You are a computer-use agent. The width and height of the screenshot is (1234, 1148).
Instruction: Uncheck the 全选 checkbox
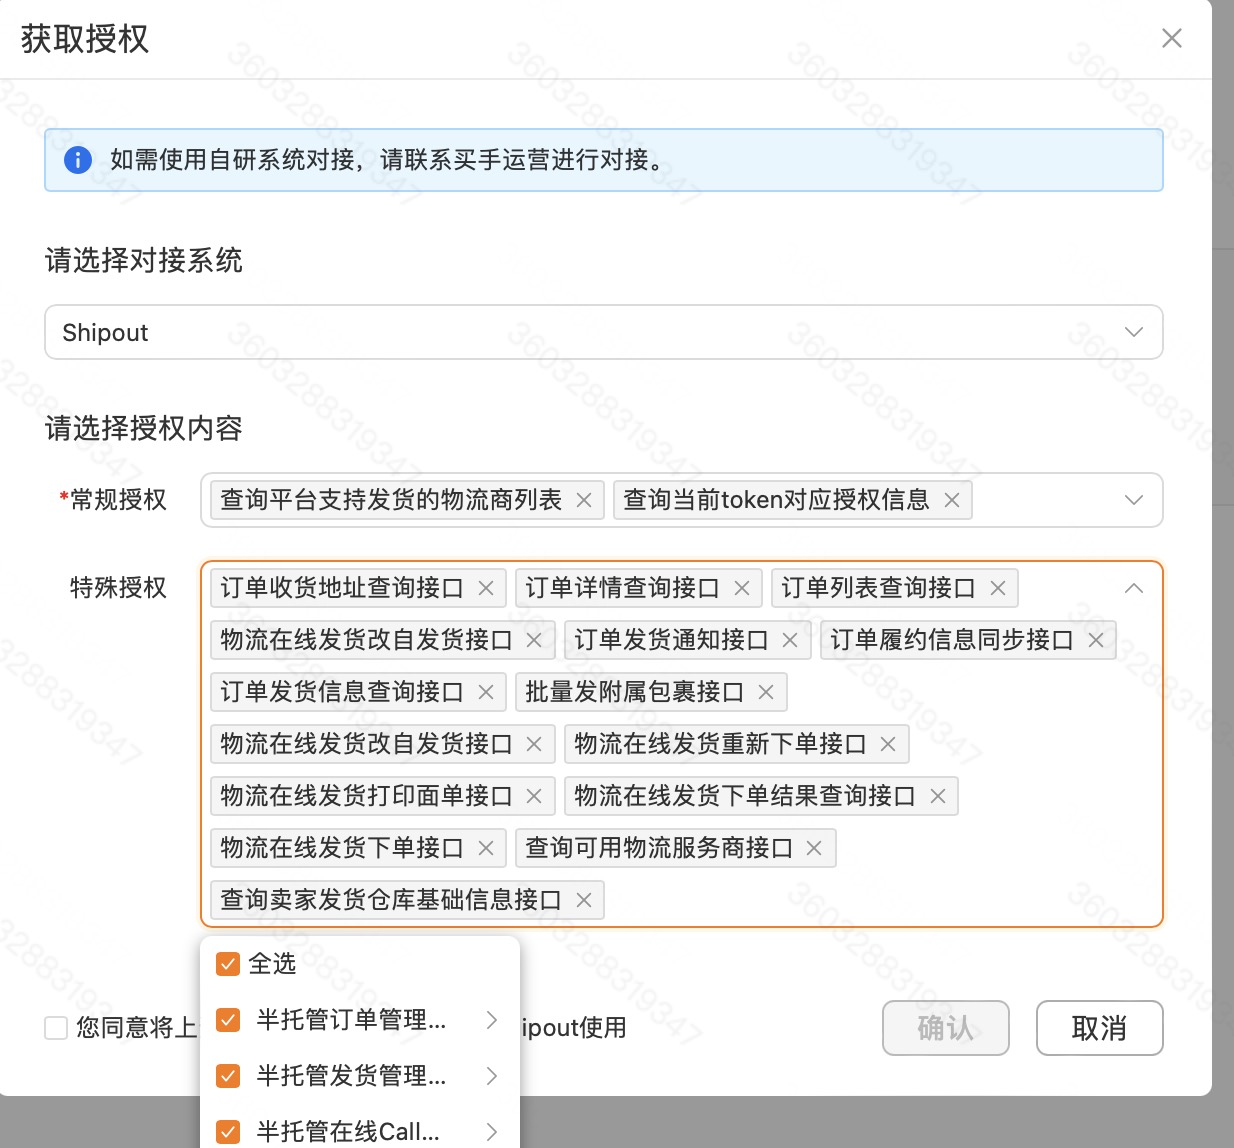point(229,964)
